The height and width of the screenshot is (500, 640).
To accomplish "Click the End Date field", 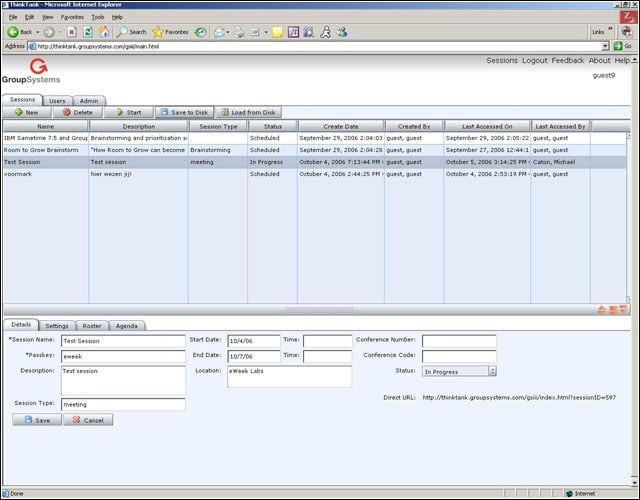I will point(253,356).
